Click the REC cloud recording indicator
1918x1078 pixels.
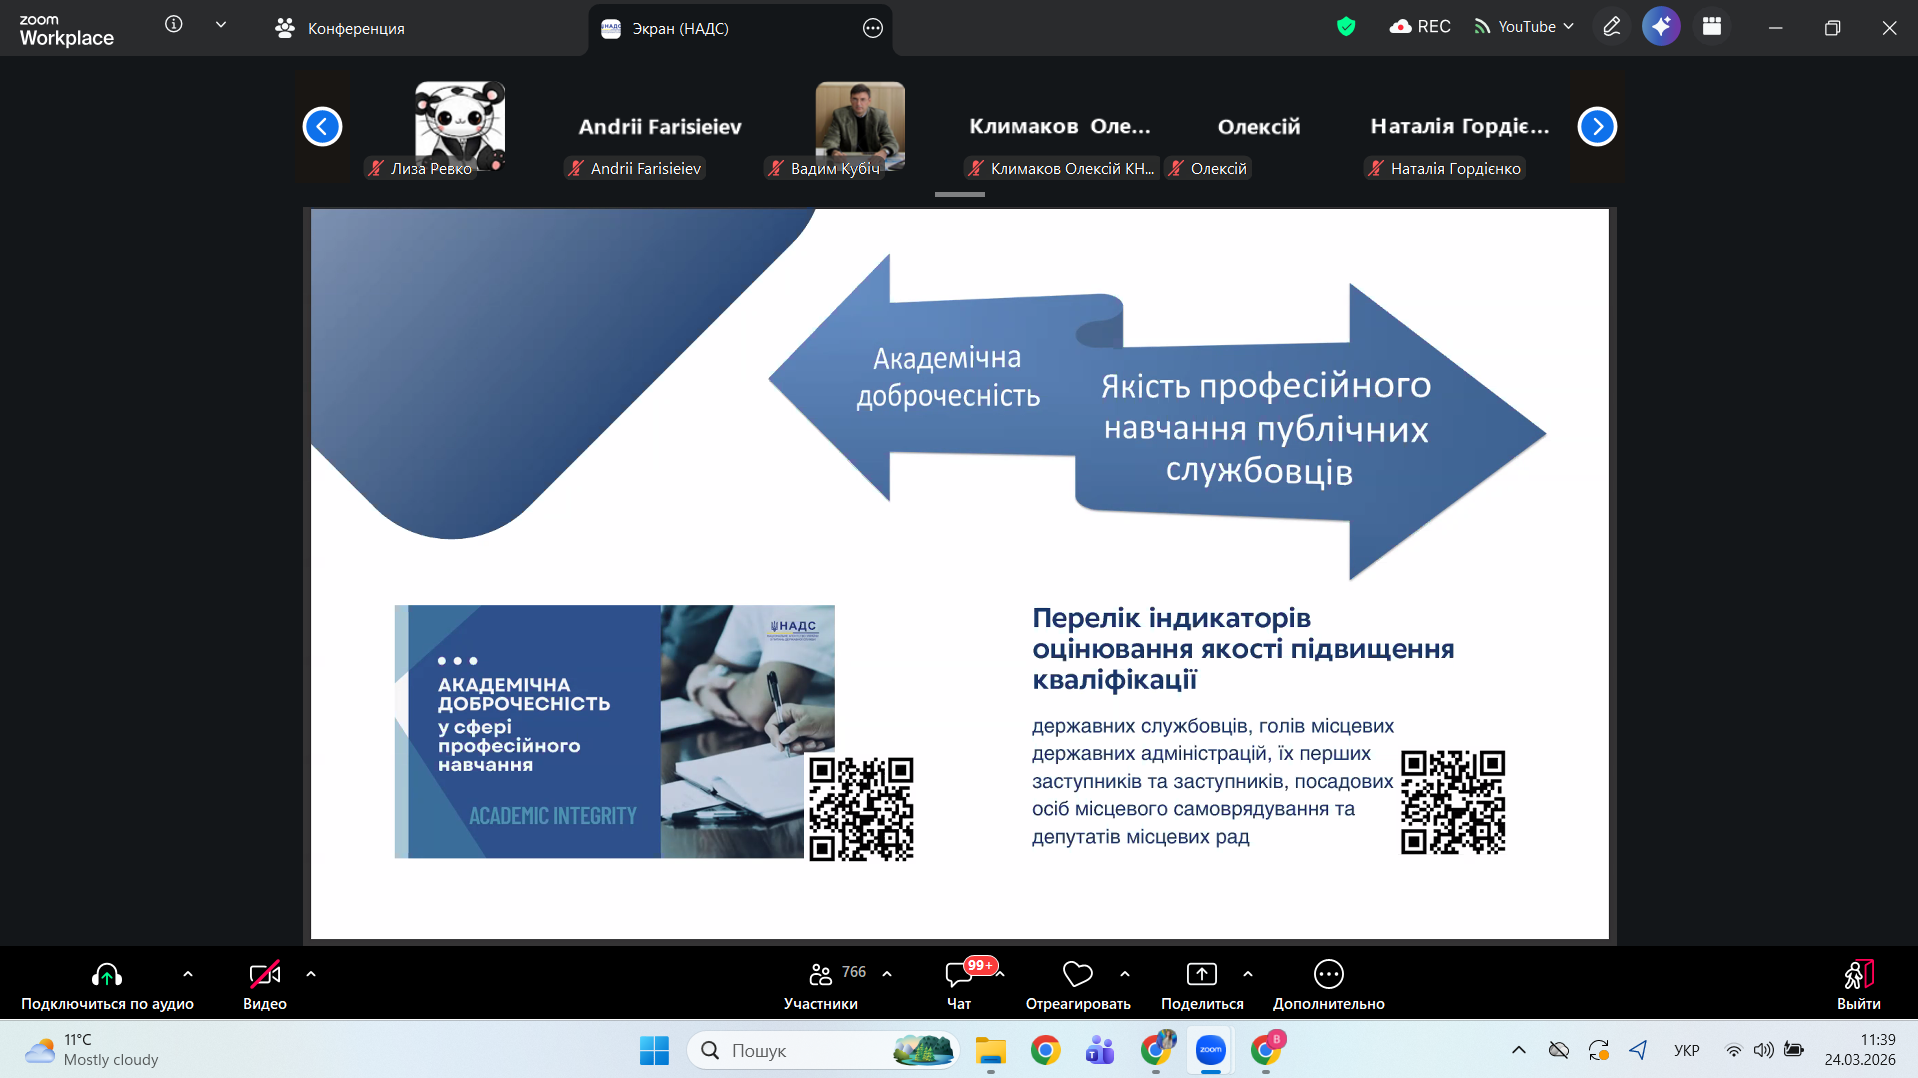(x=1420, y=27)
